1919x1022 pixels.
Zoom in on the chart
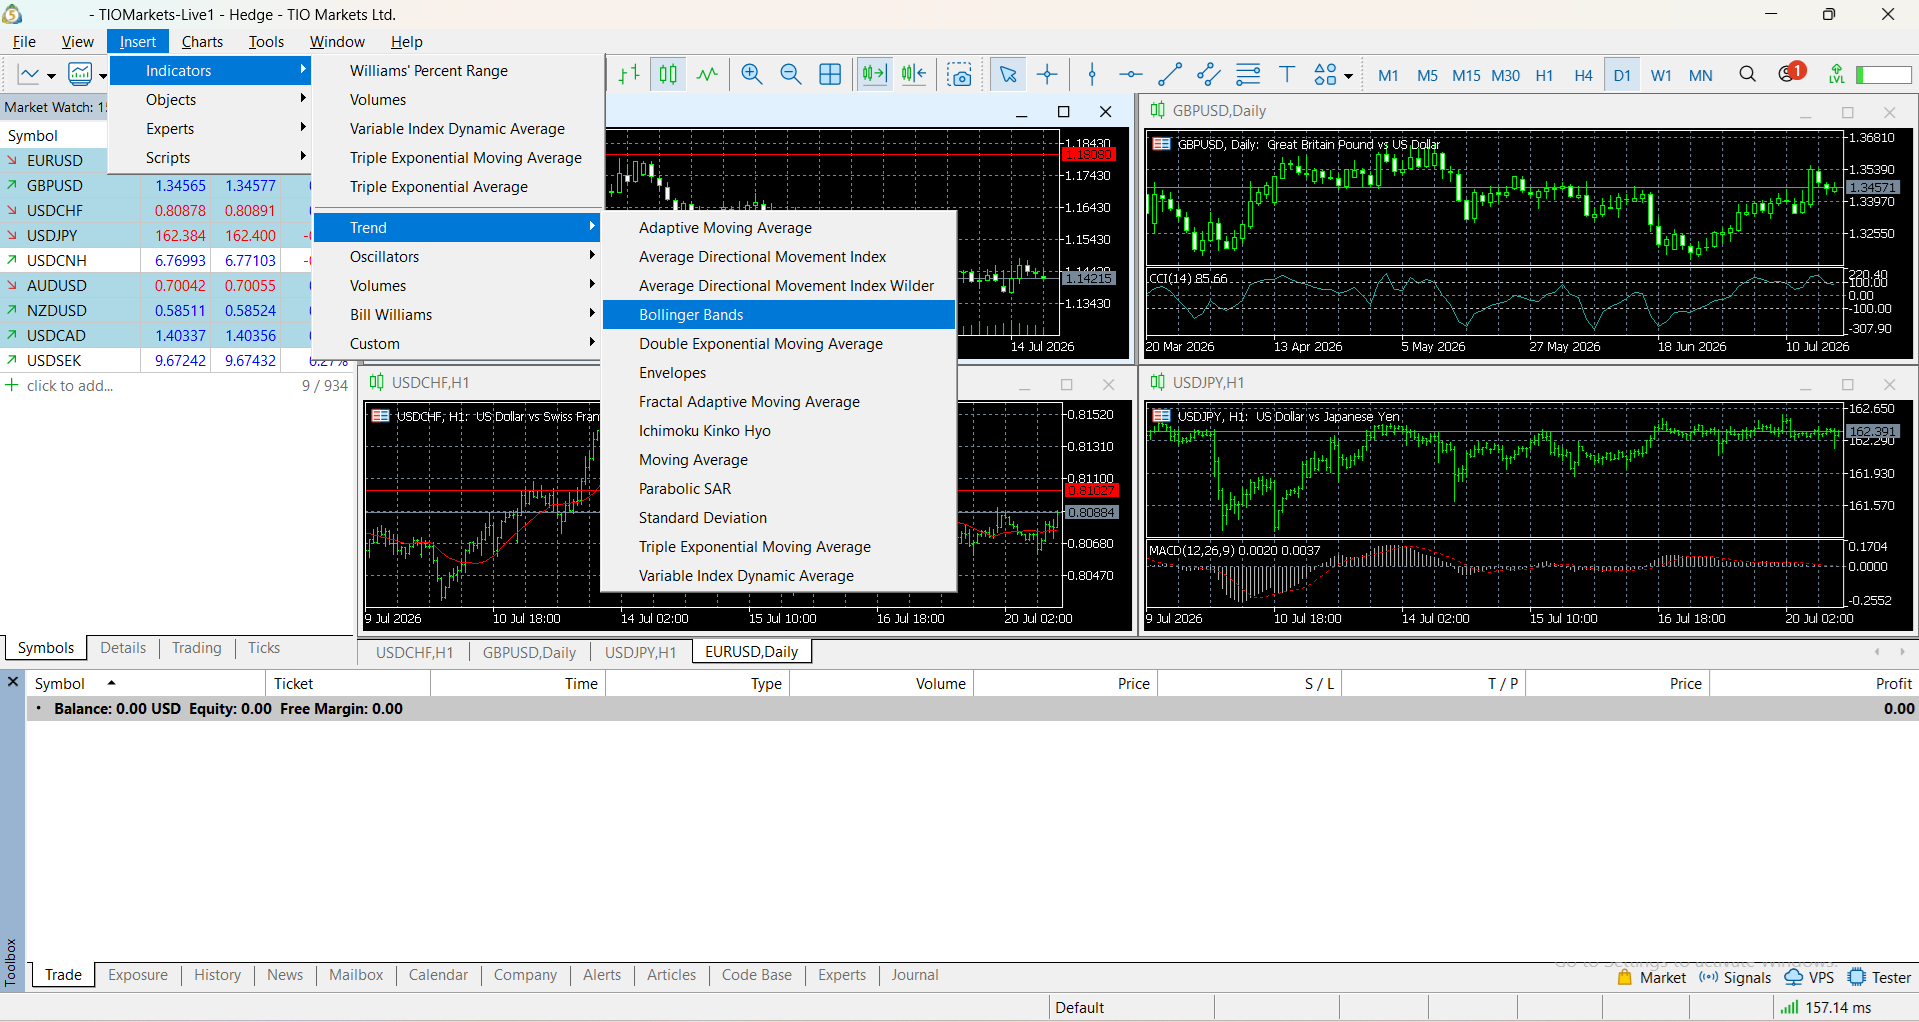[x=752, y=74]
